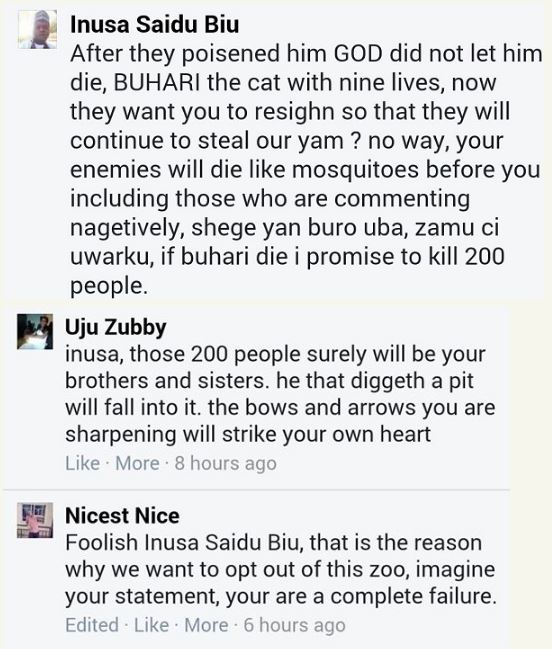Screen dimensions: 552x649
Task: Select Inusa Saidu Biu's long comment text
Action: [x=306, y=170]
